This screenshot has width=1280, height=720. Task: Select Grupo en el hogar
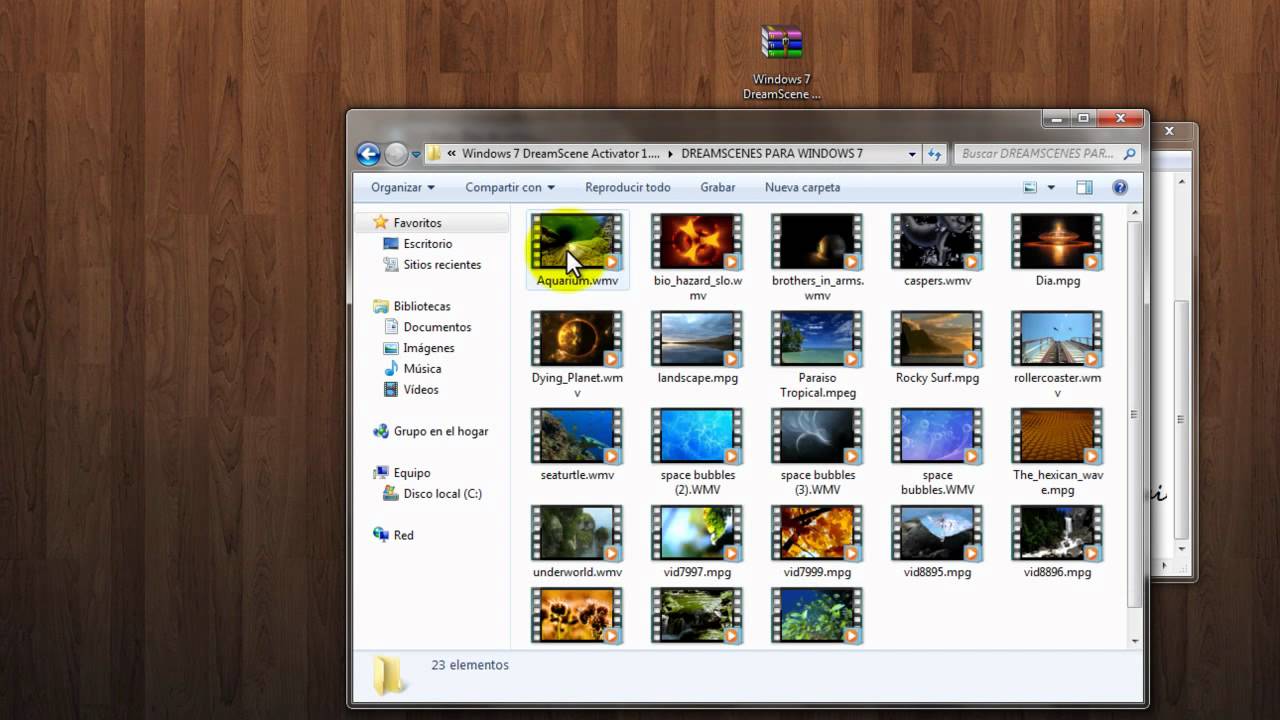(440, 431)
